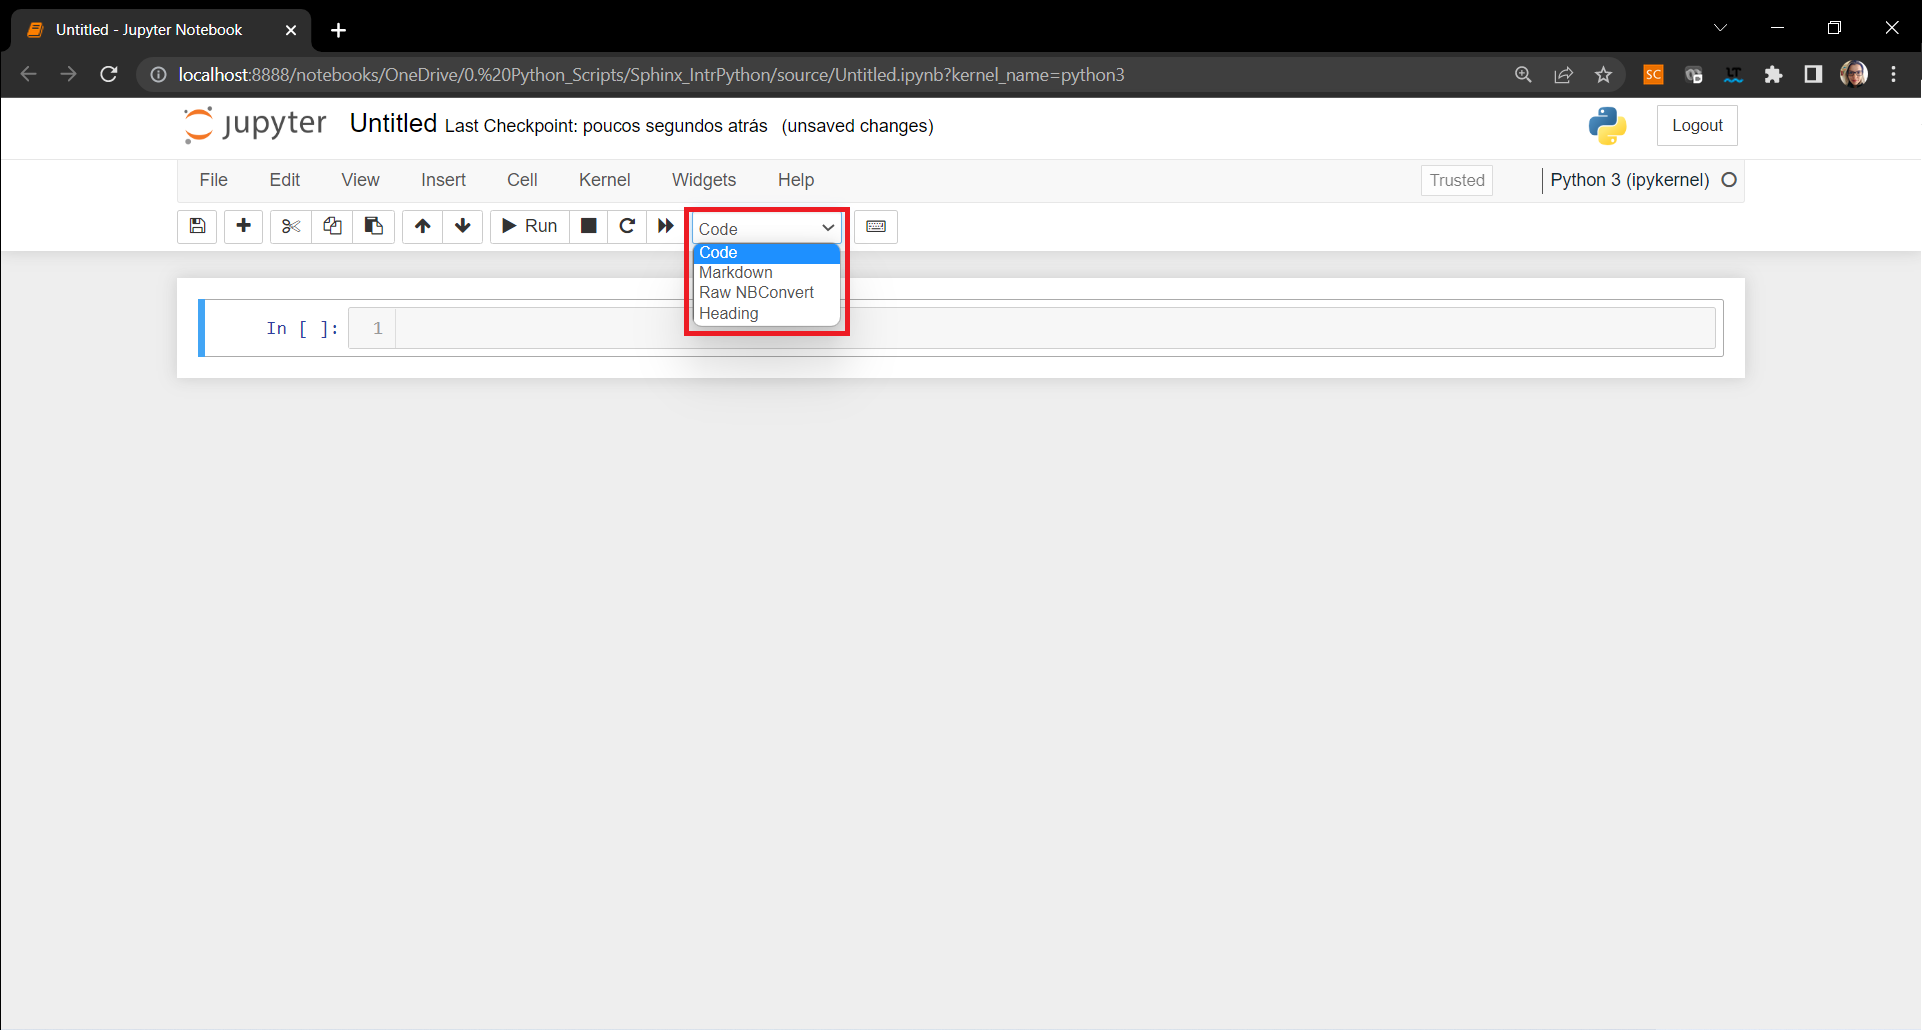Image resolution: width=1922 pixels, height=1030 pixels.
Task: Open a new browser tab
Action: pyautogui.click(x=339, y=30)
